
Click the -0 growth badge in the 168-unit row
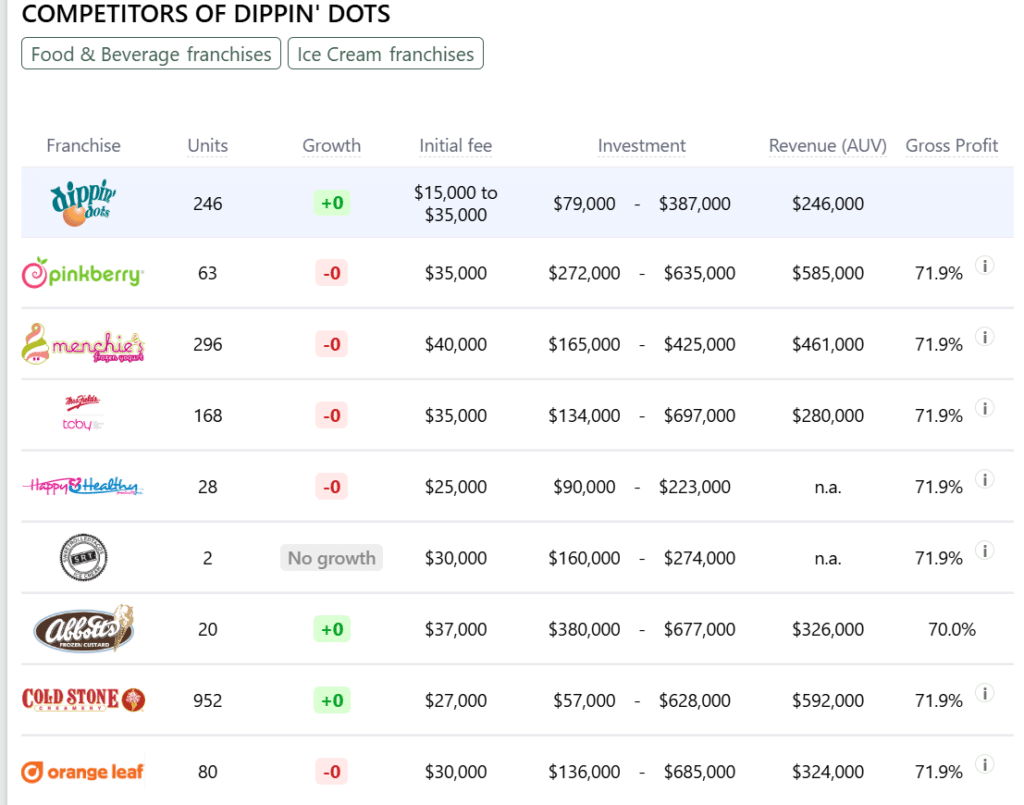(x=332, y=415)
